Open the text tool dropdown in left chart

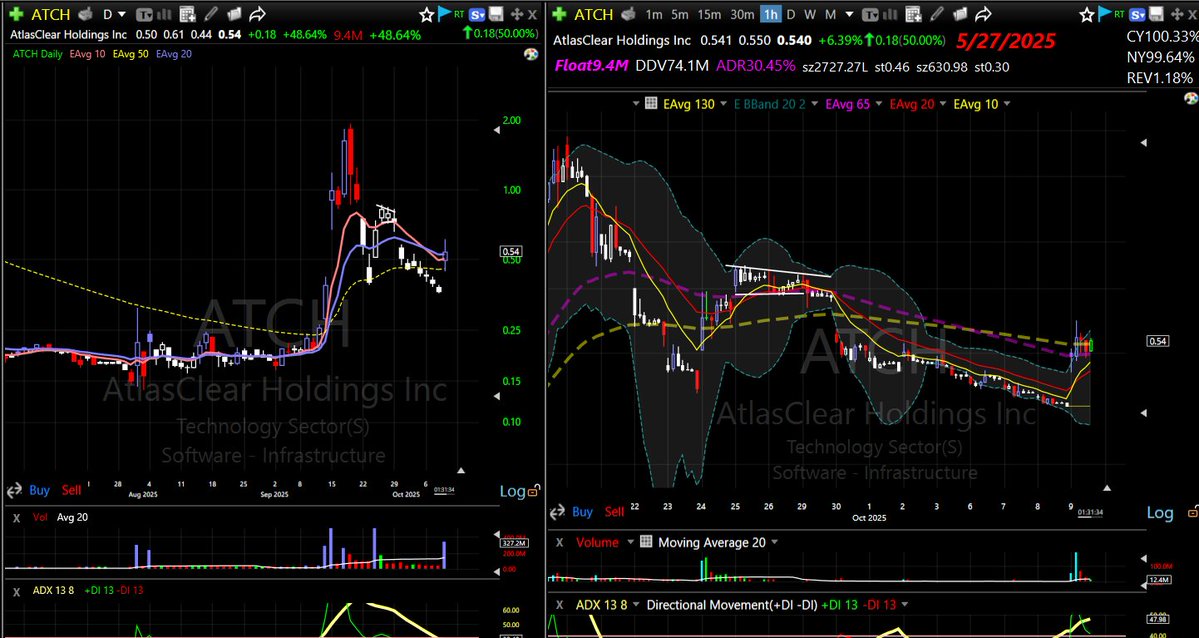tap(144, 15)
